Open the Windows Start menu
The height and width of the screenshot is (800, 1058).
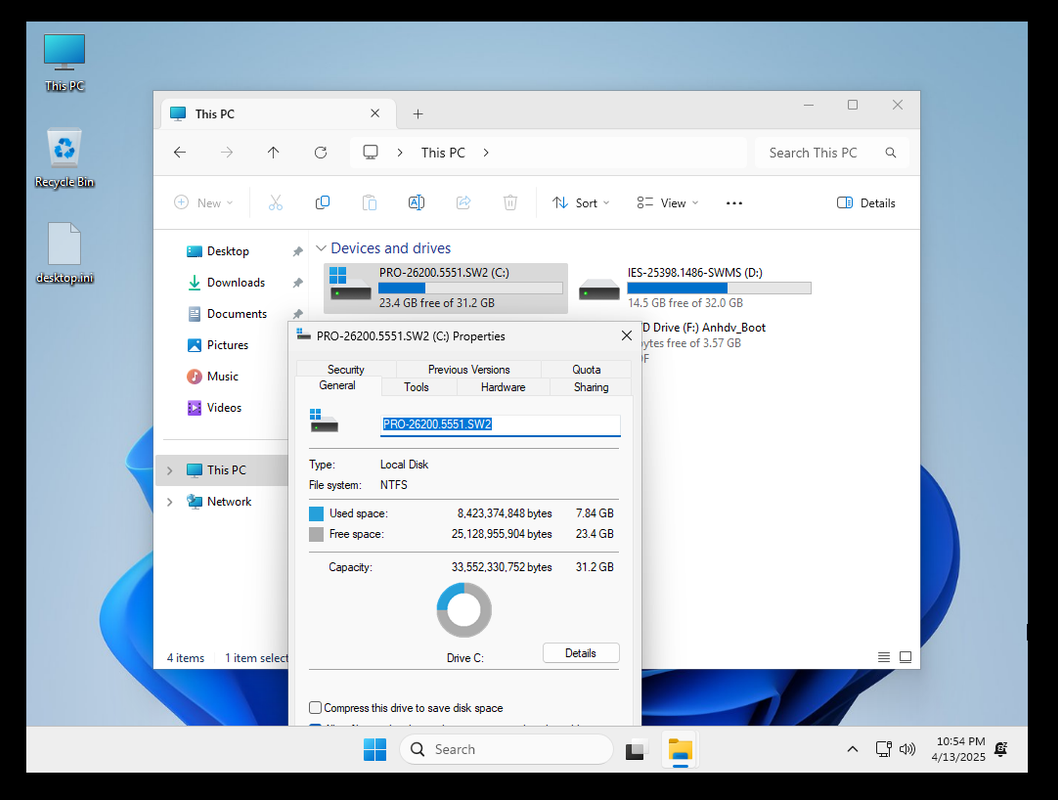(374, 749)
